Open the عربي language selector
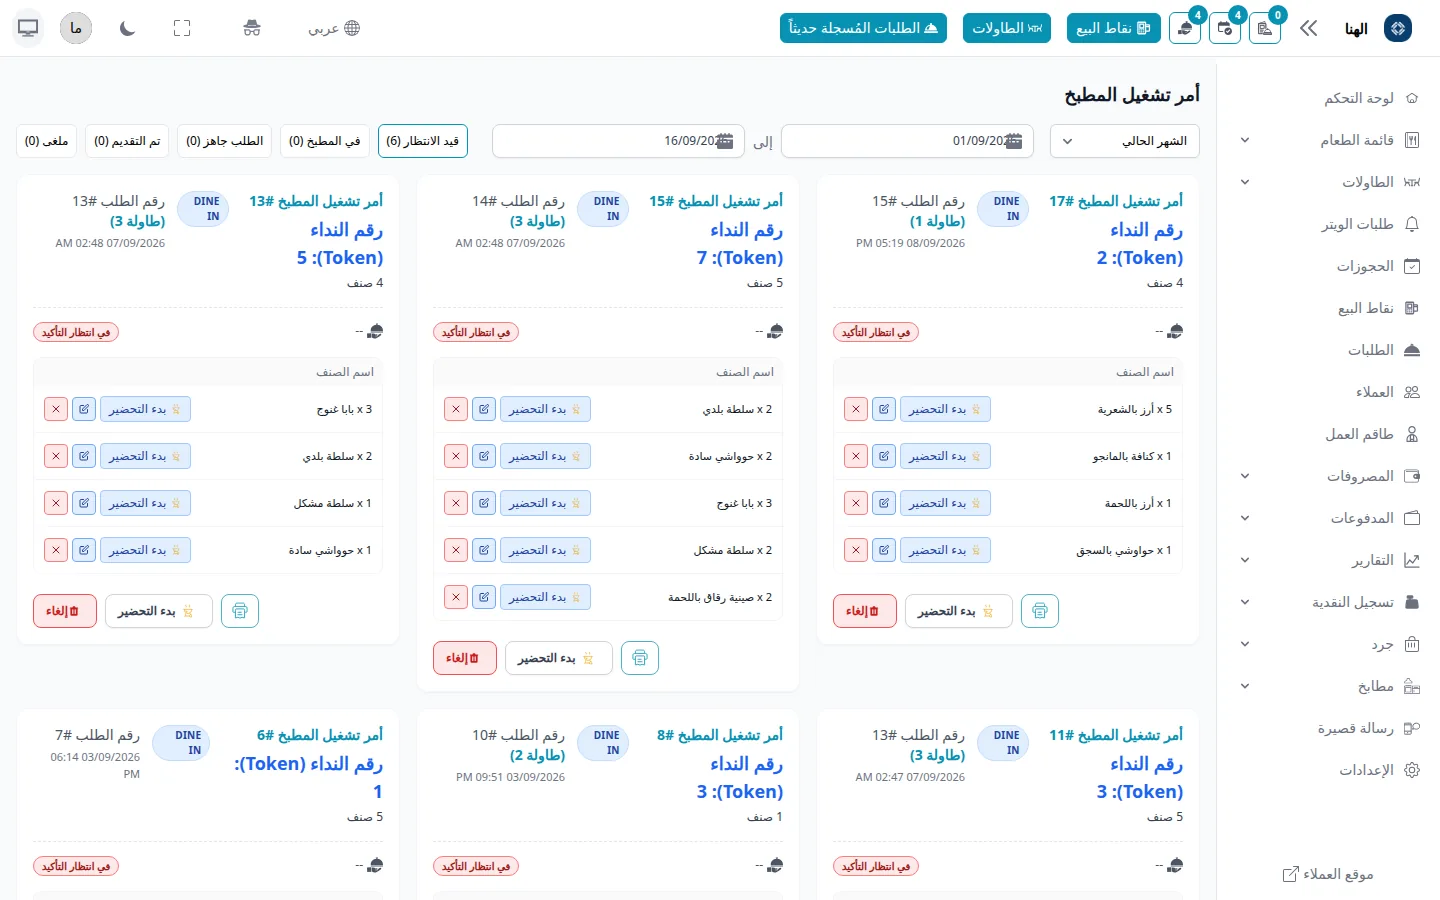1440x900 pixels. (x=334, y=28)
